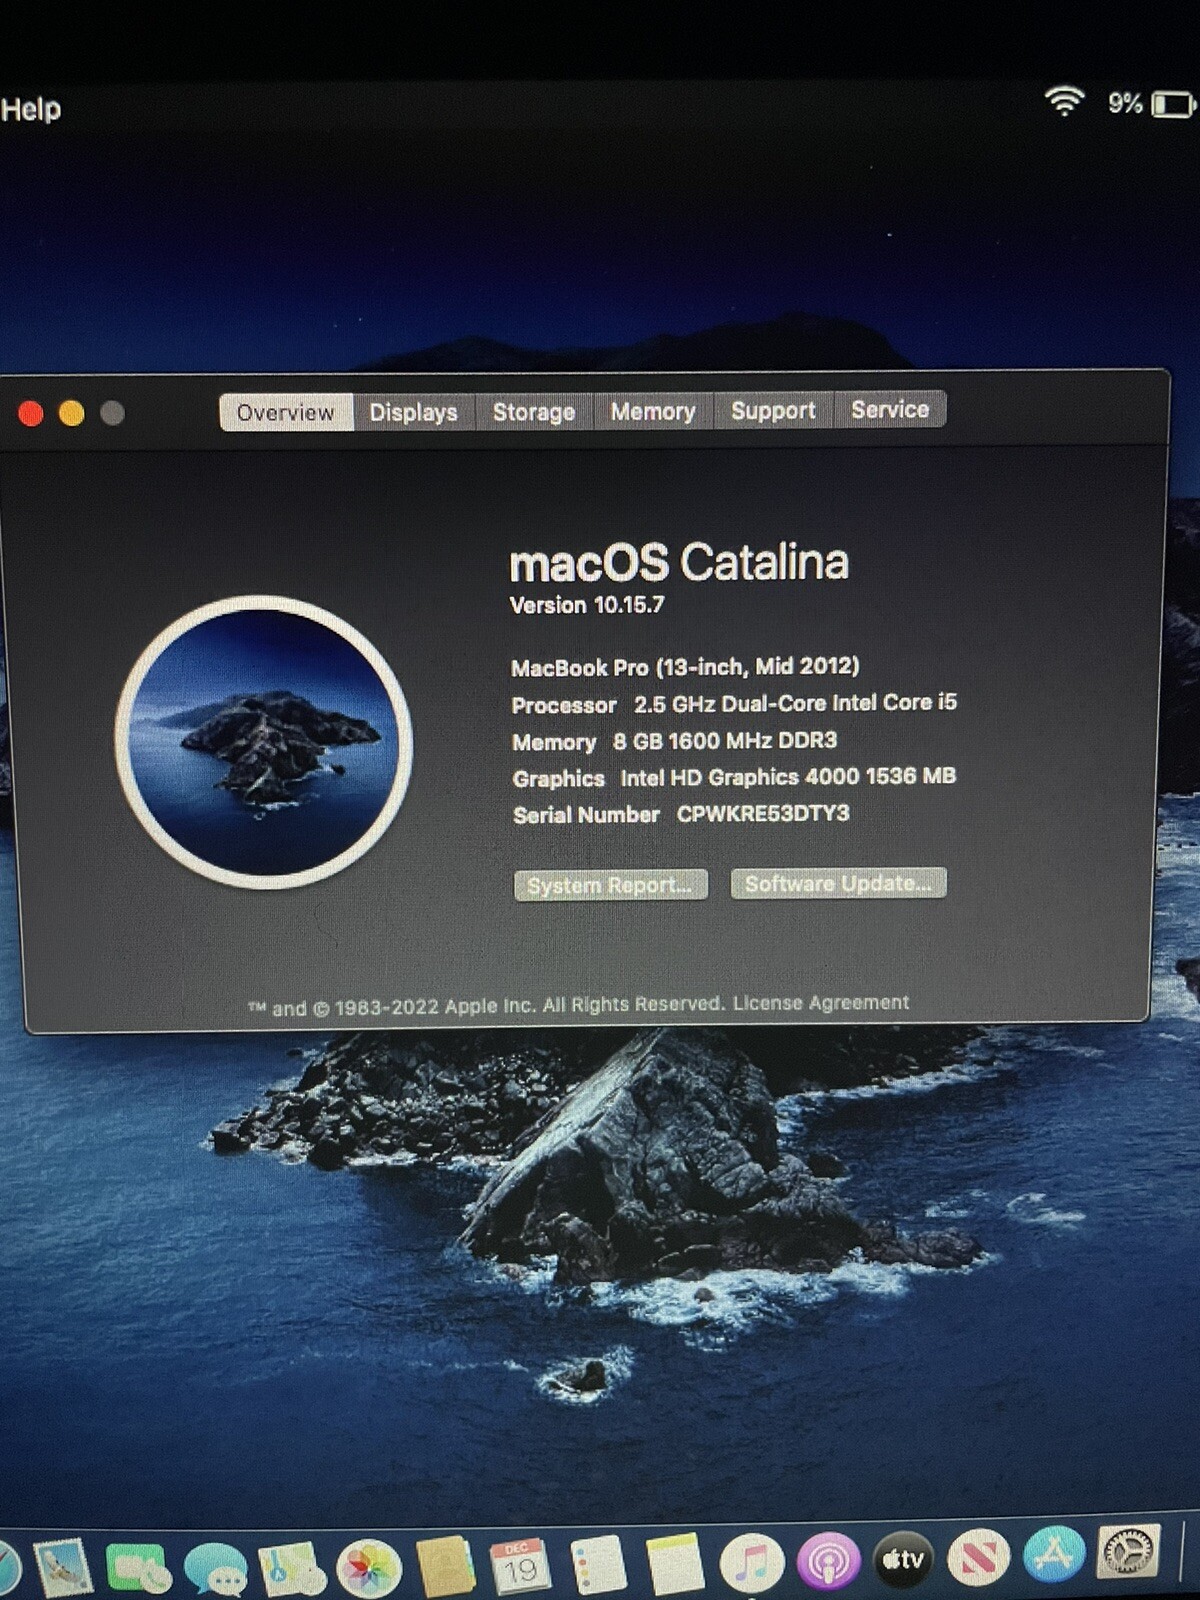Screen dimensions: 1200x1600
Task: Open the Help menu
Action: pyautogui.click(x=31, y=108)
